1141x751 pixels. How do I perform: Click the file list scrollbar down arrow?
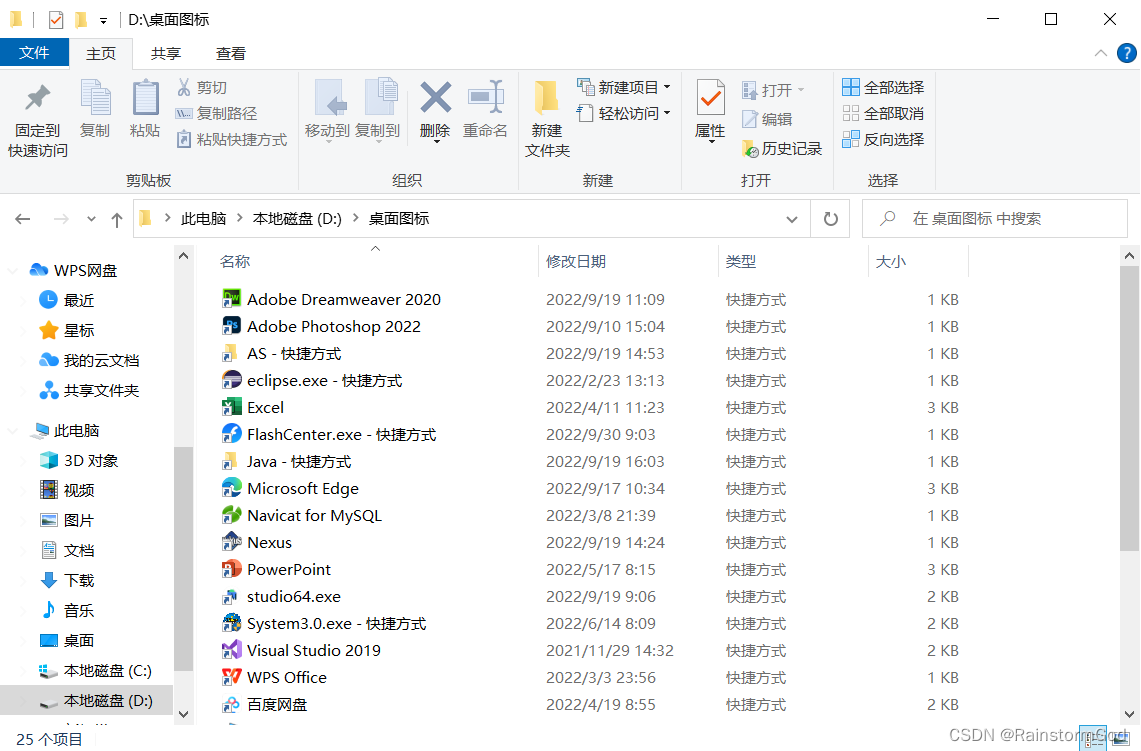point(1129,714)
